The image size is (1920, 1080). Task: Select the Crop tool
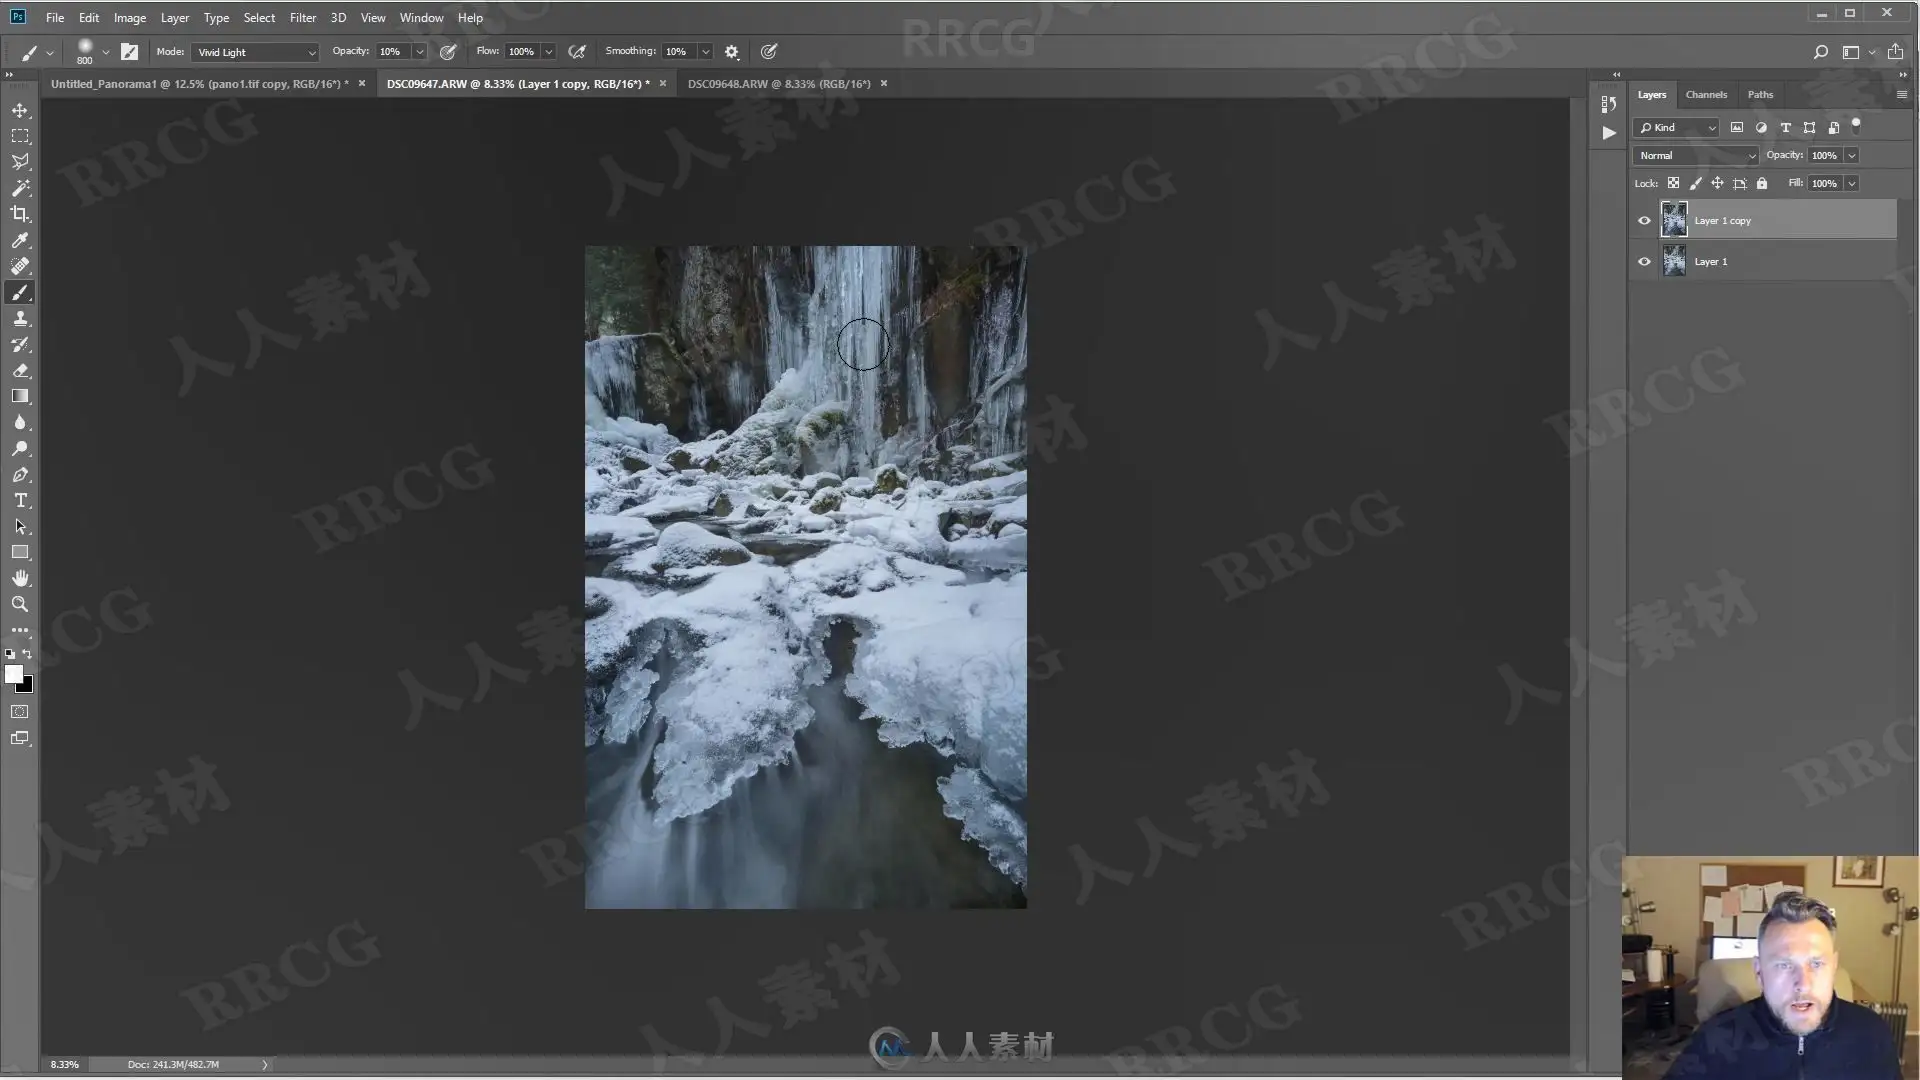20,214
